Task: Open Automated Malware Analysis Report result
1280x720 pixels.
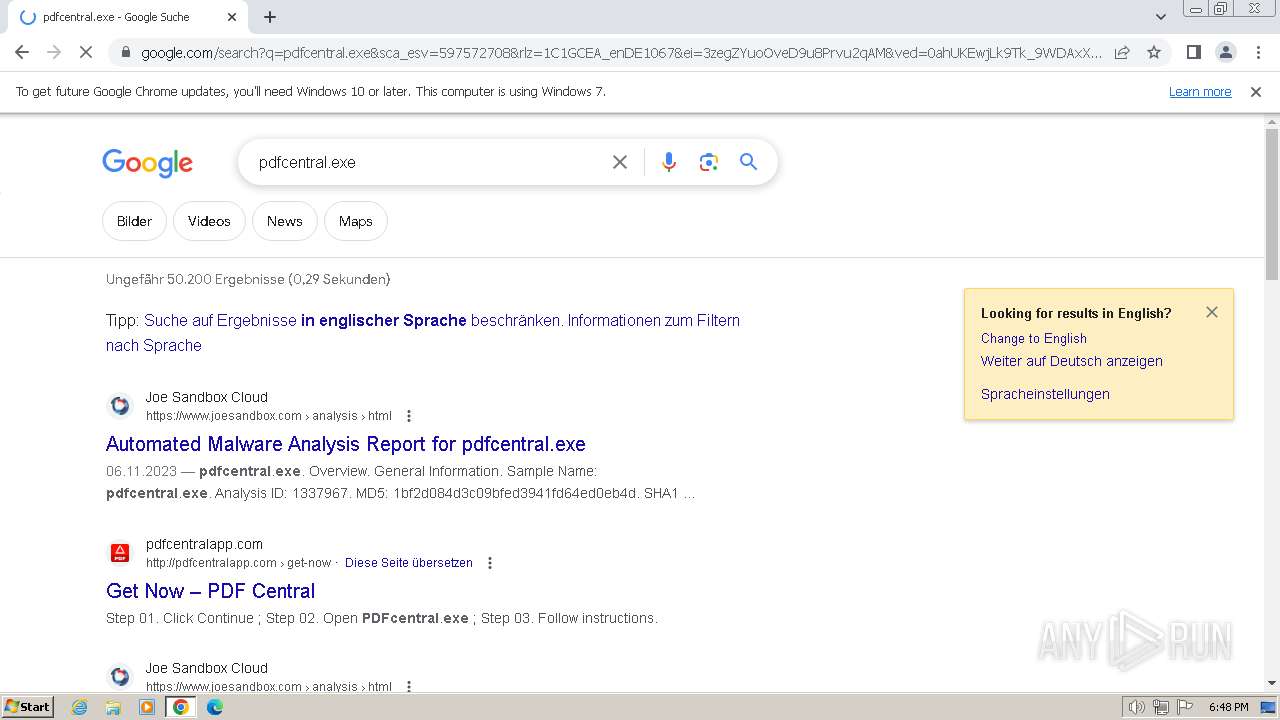Action: tap(346, 444)
